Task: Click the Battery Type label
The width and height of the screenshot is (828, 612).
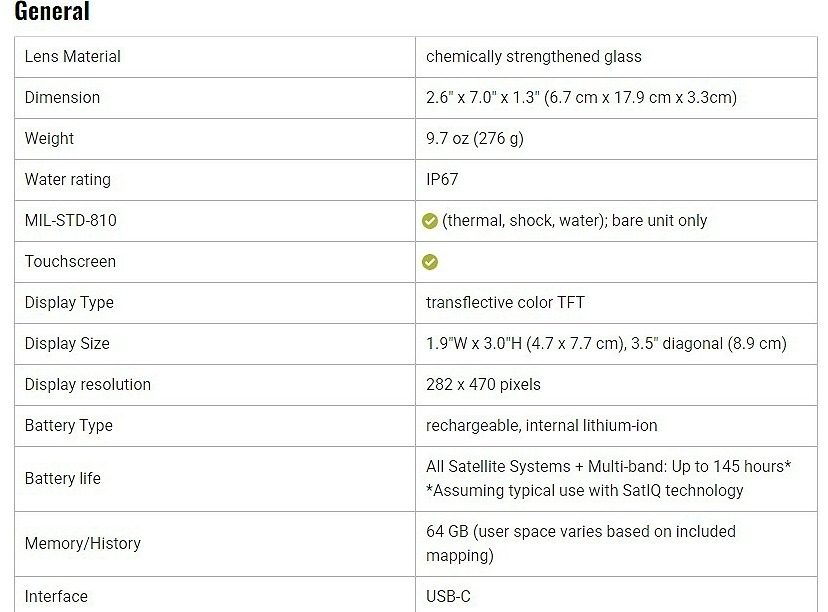Action: point(69,426)
